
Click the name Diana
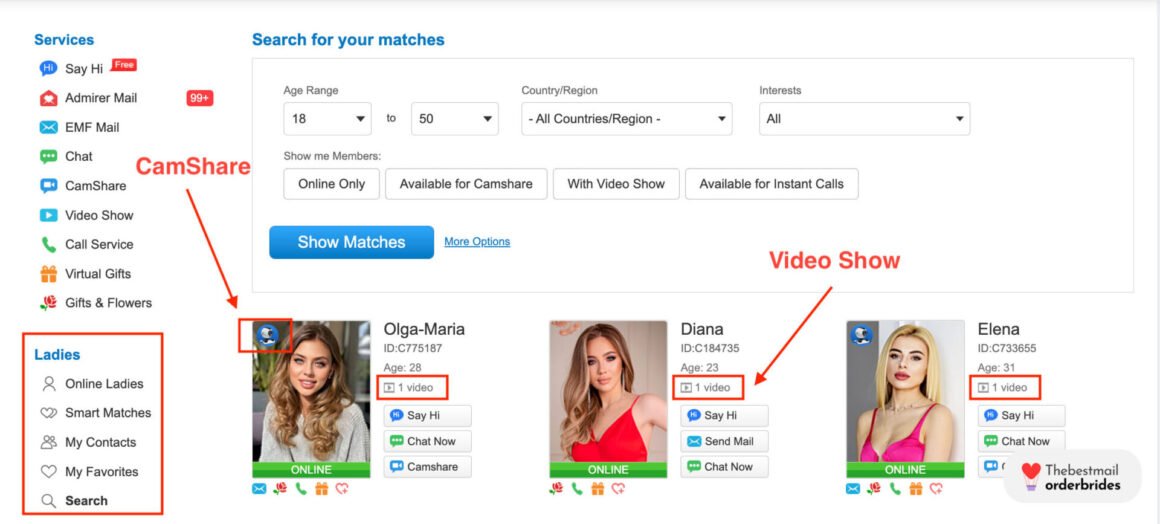pyautogui.click(x=702, y=329)
